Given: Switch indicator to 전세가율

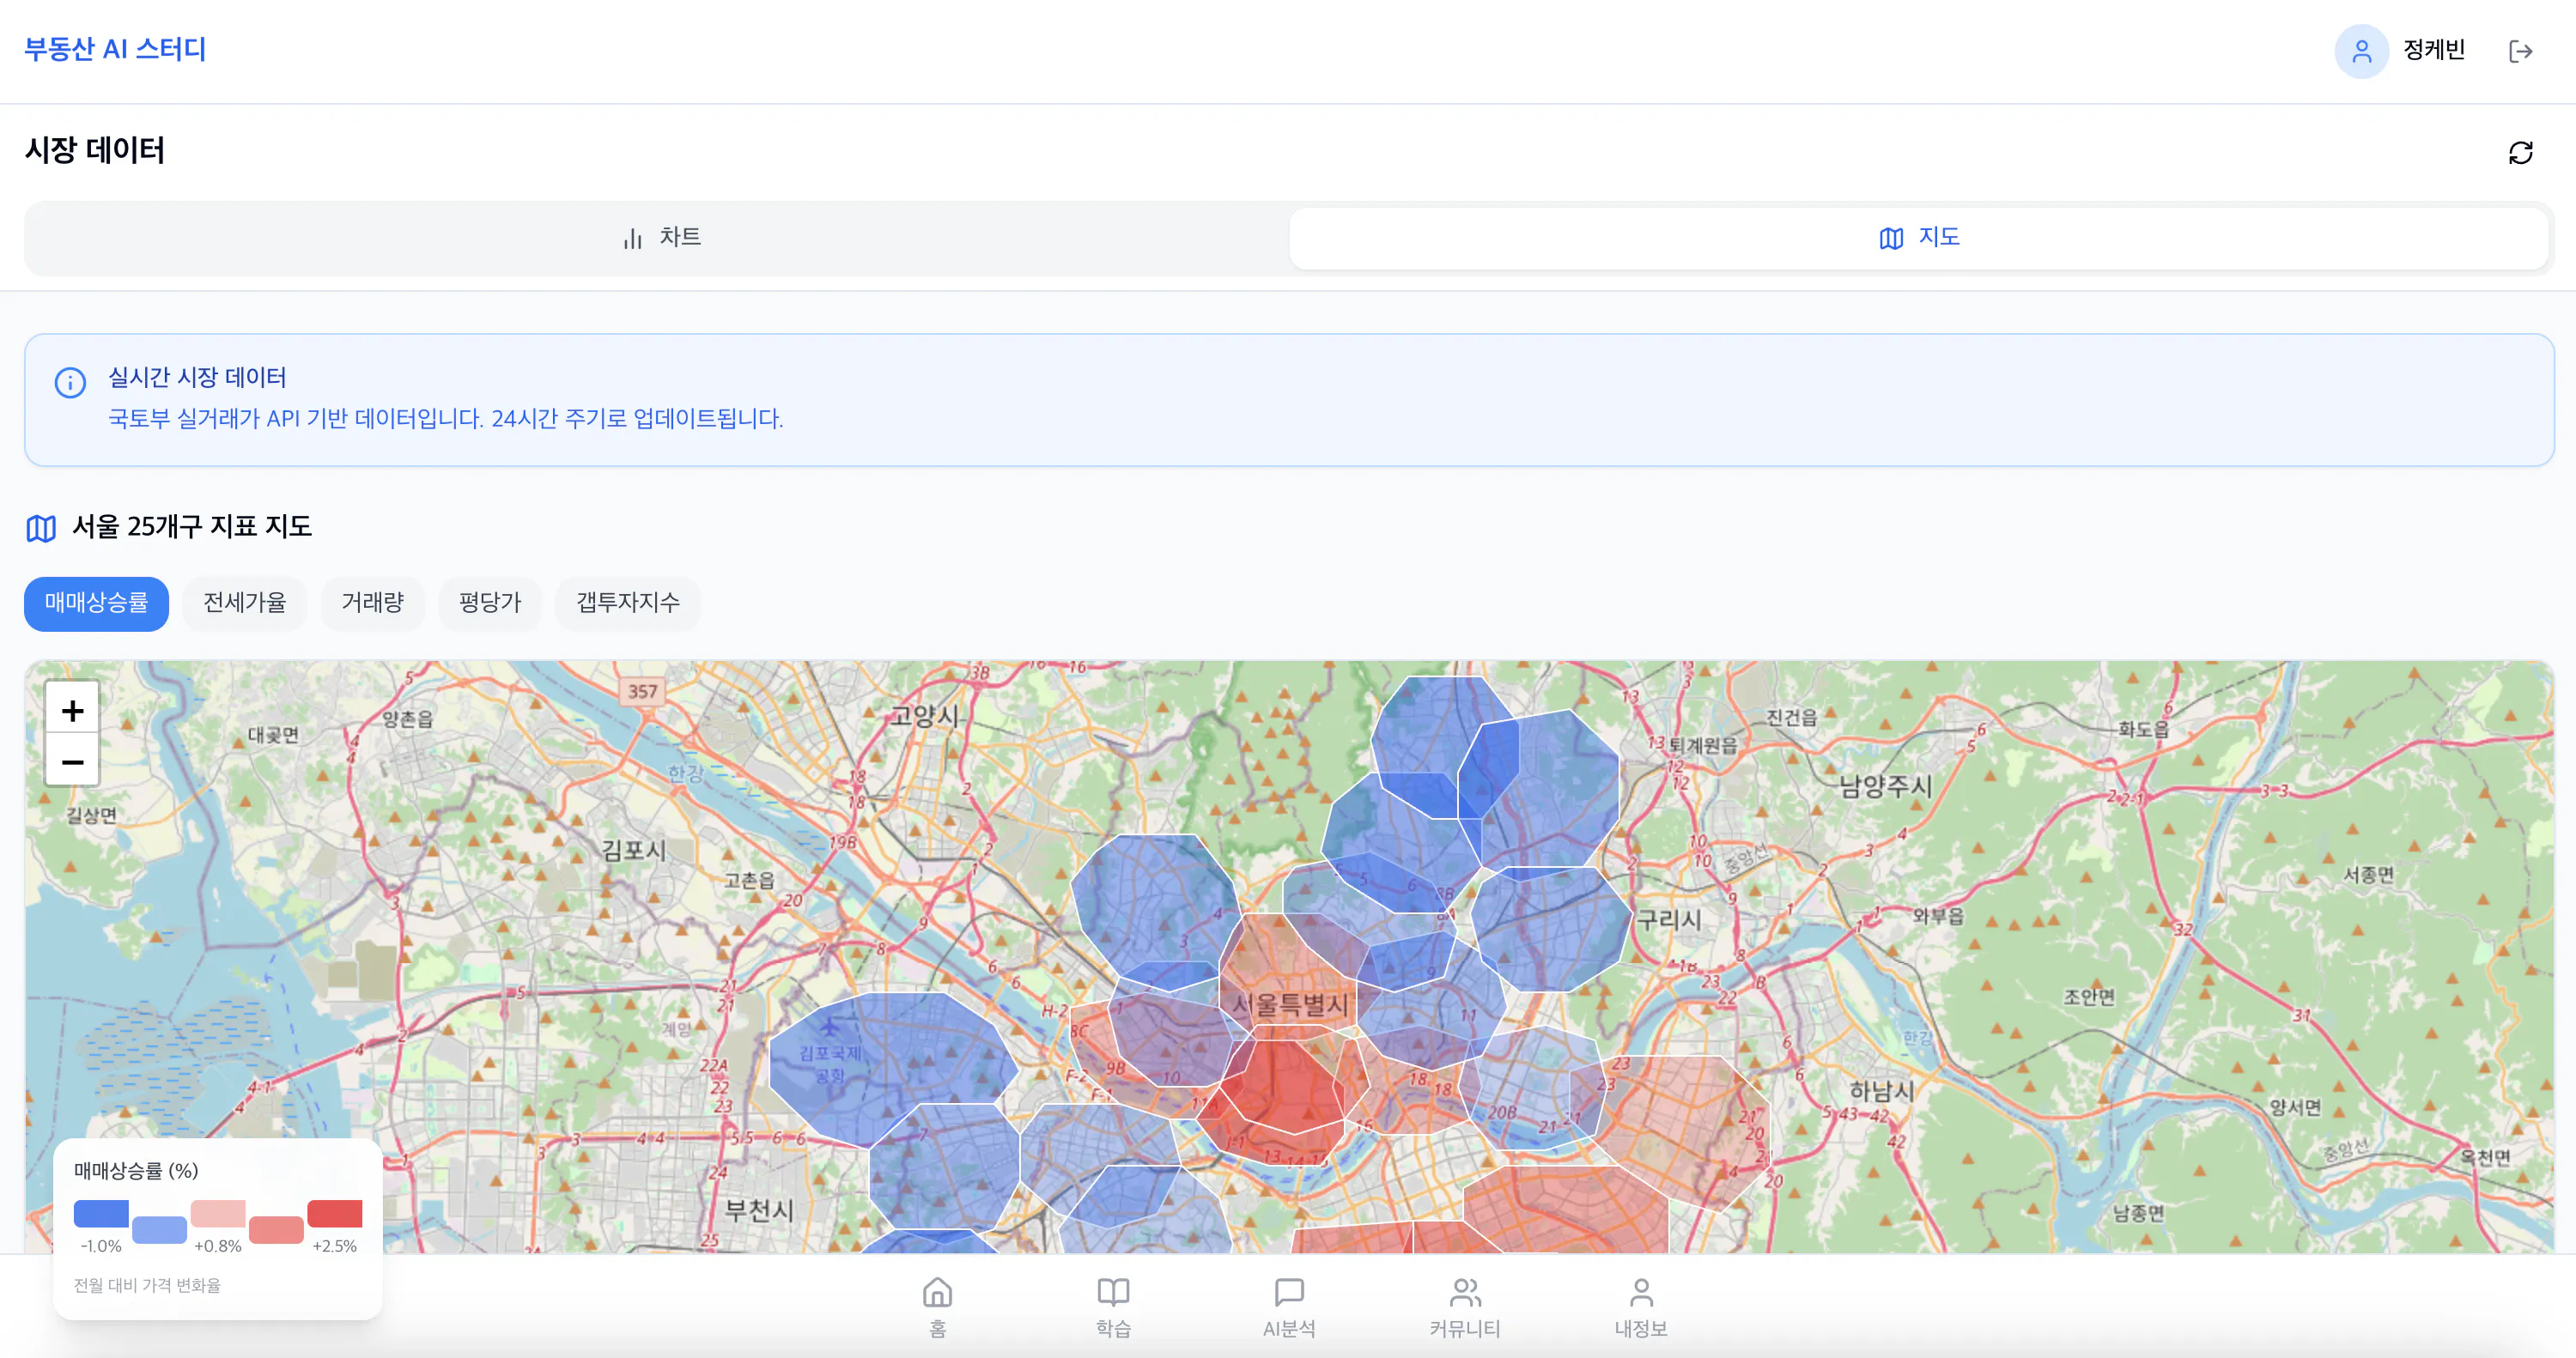Looking at the screenshot, I should [x=244, y=603].
